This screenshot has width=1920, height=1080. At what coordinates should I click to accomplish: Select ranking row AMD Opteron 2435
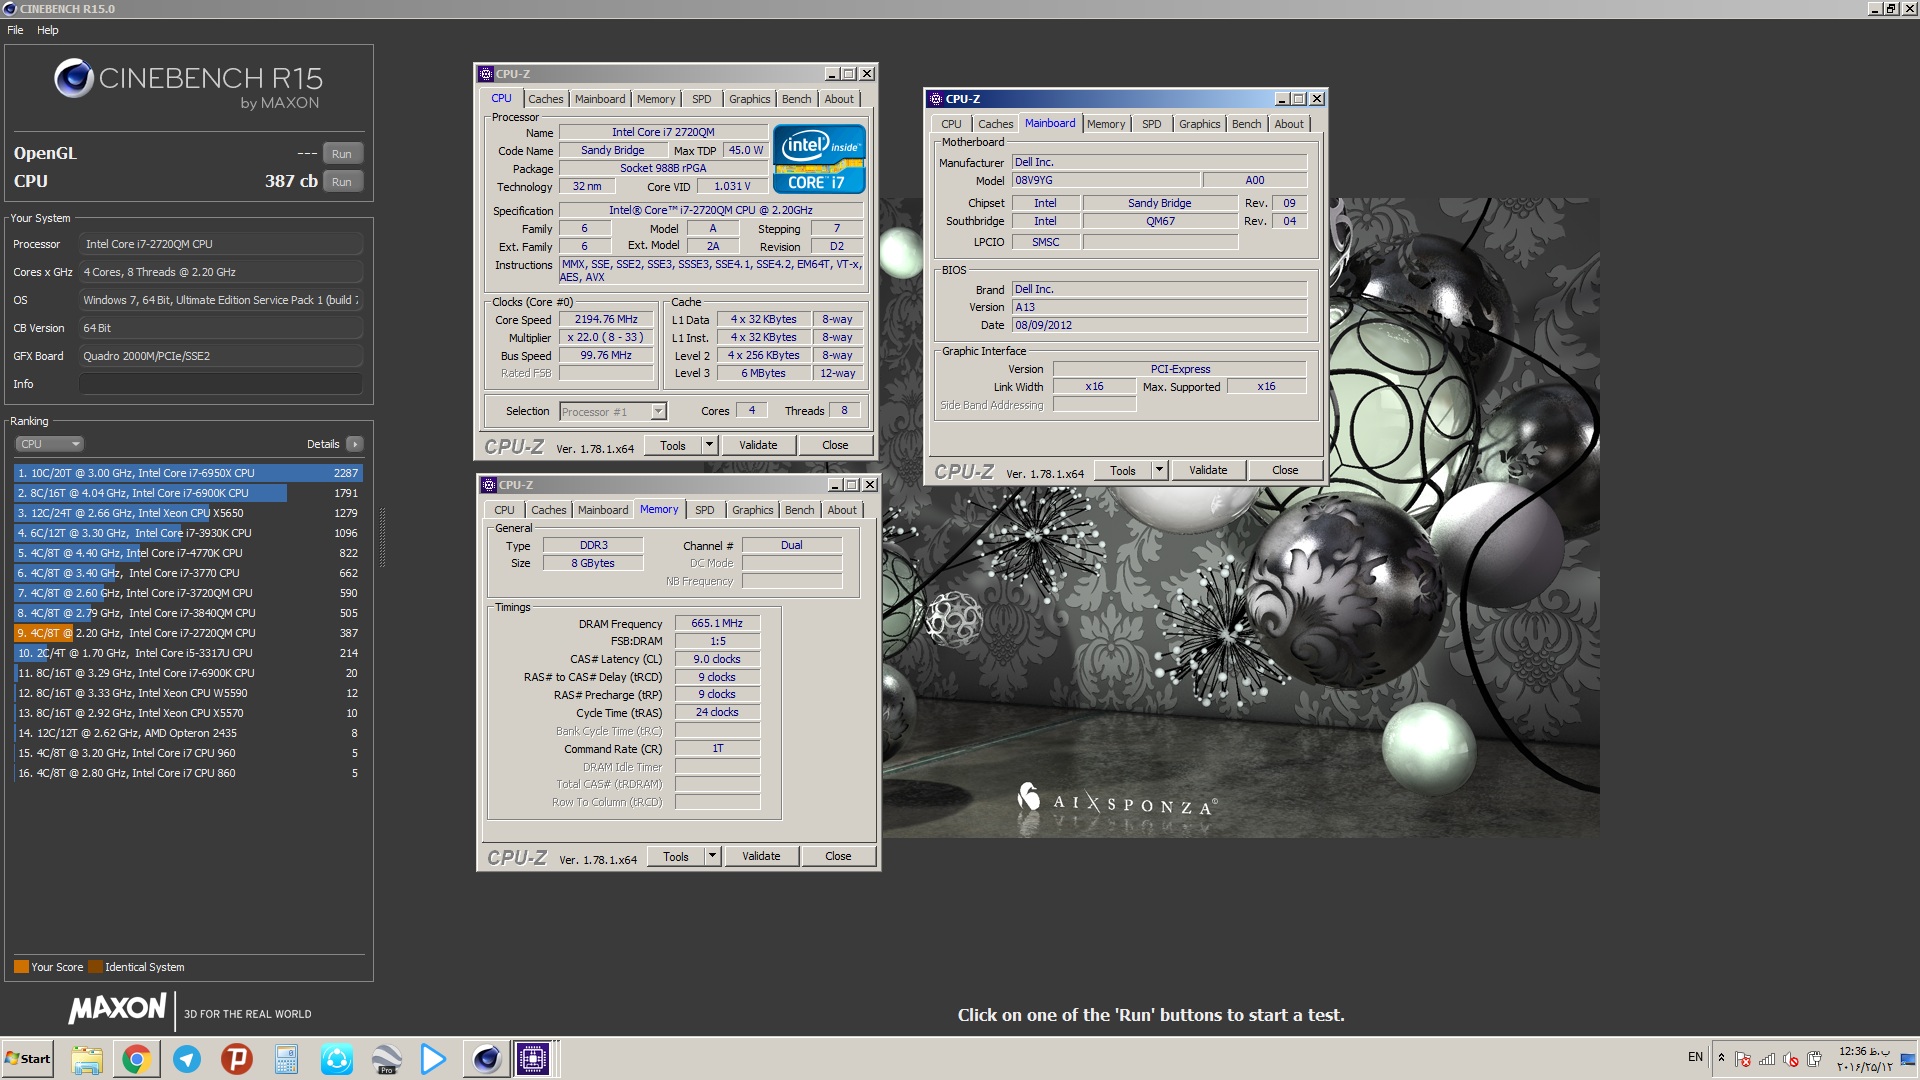click(x=188, y=733)
